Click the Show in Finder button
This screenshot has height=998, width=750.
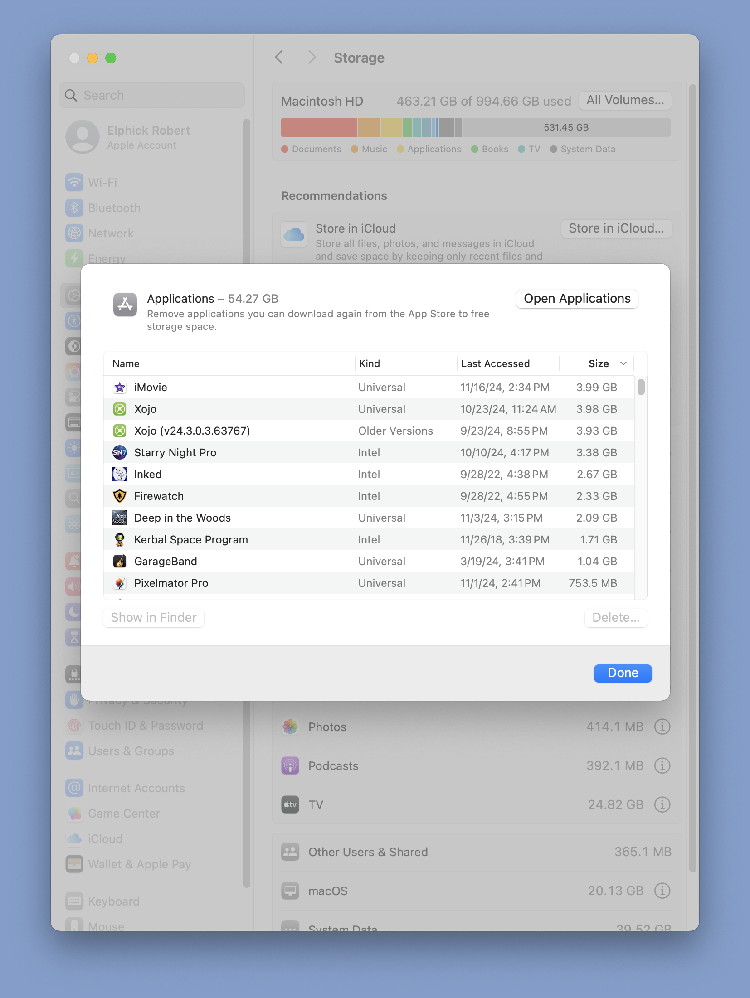(x=153, y=617)
